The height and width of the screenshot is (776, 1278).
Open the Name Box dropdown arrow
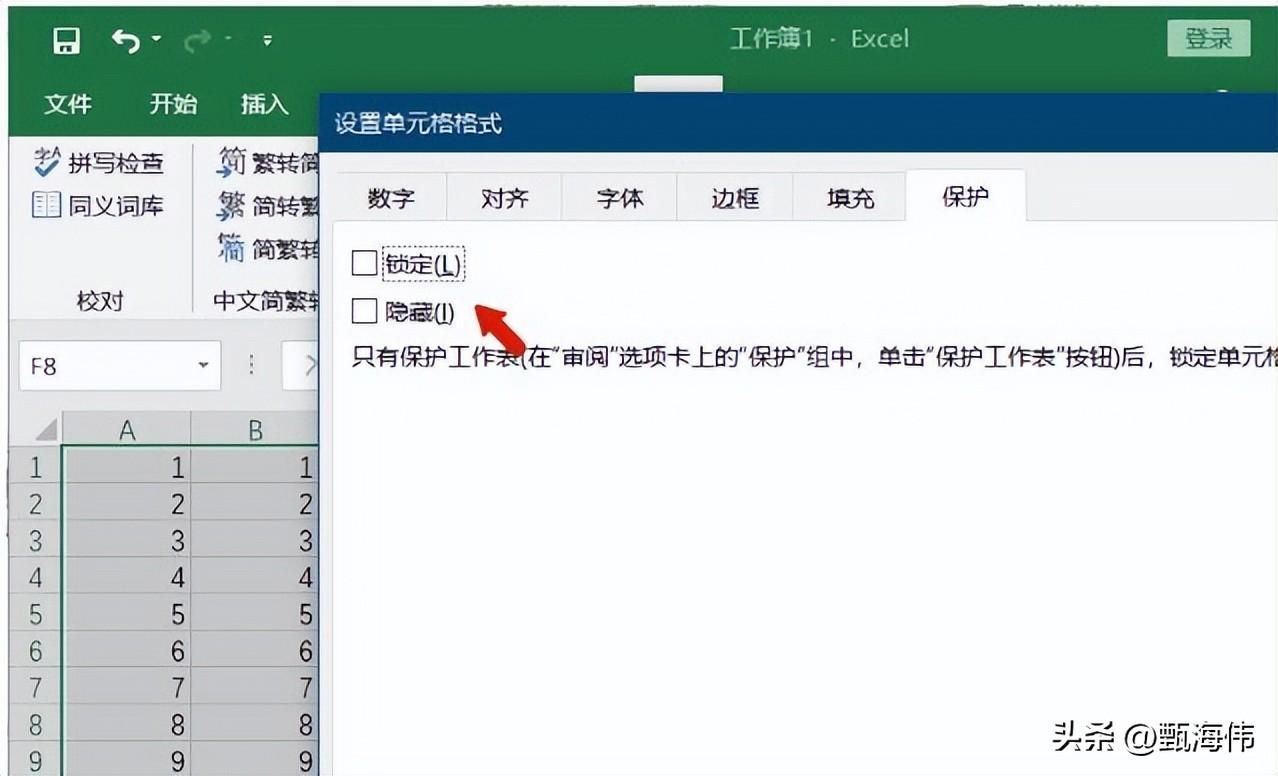[204, 366]
